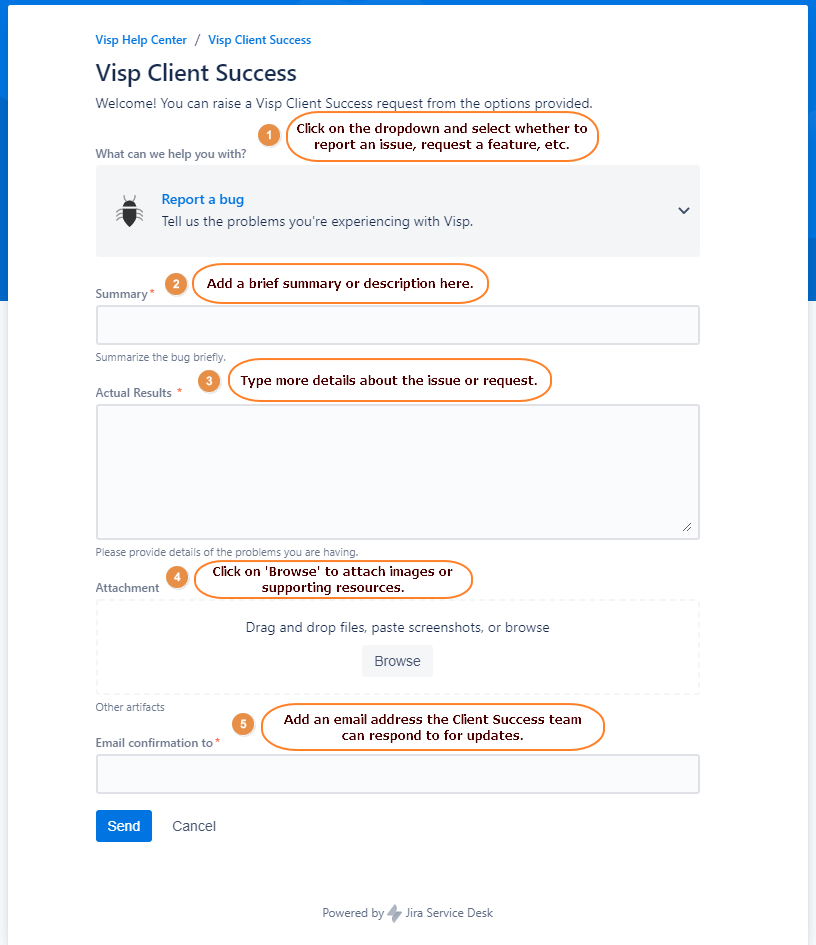Click the 'Actual Results' field label
Image resolution: width=816 pixels, height=945 pixels.
tap(134, 392)
